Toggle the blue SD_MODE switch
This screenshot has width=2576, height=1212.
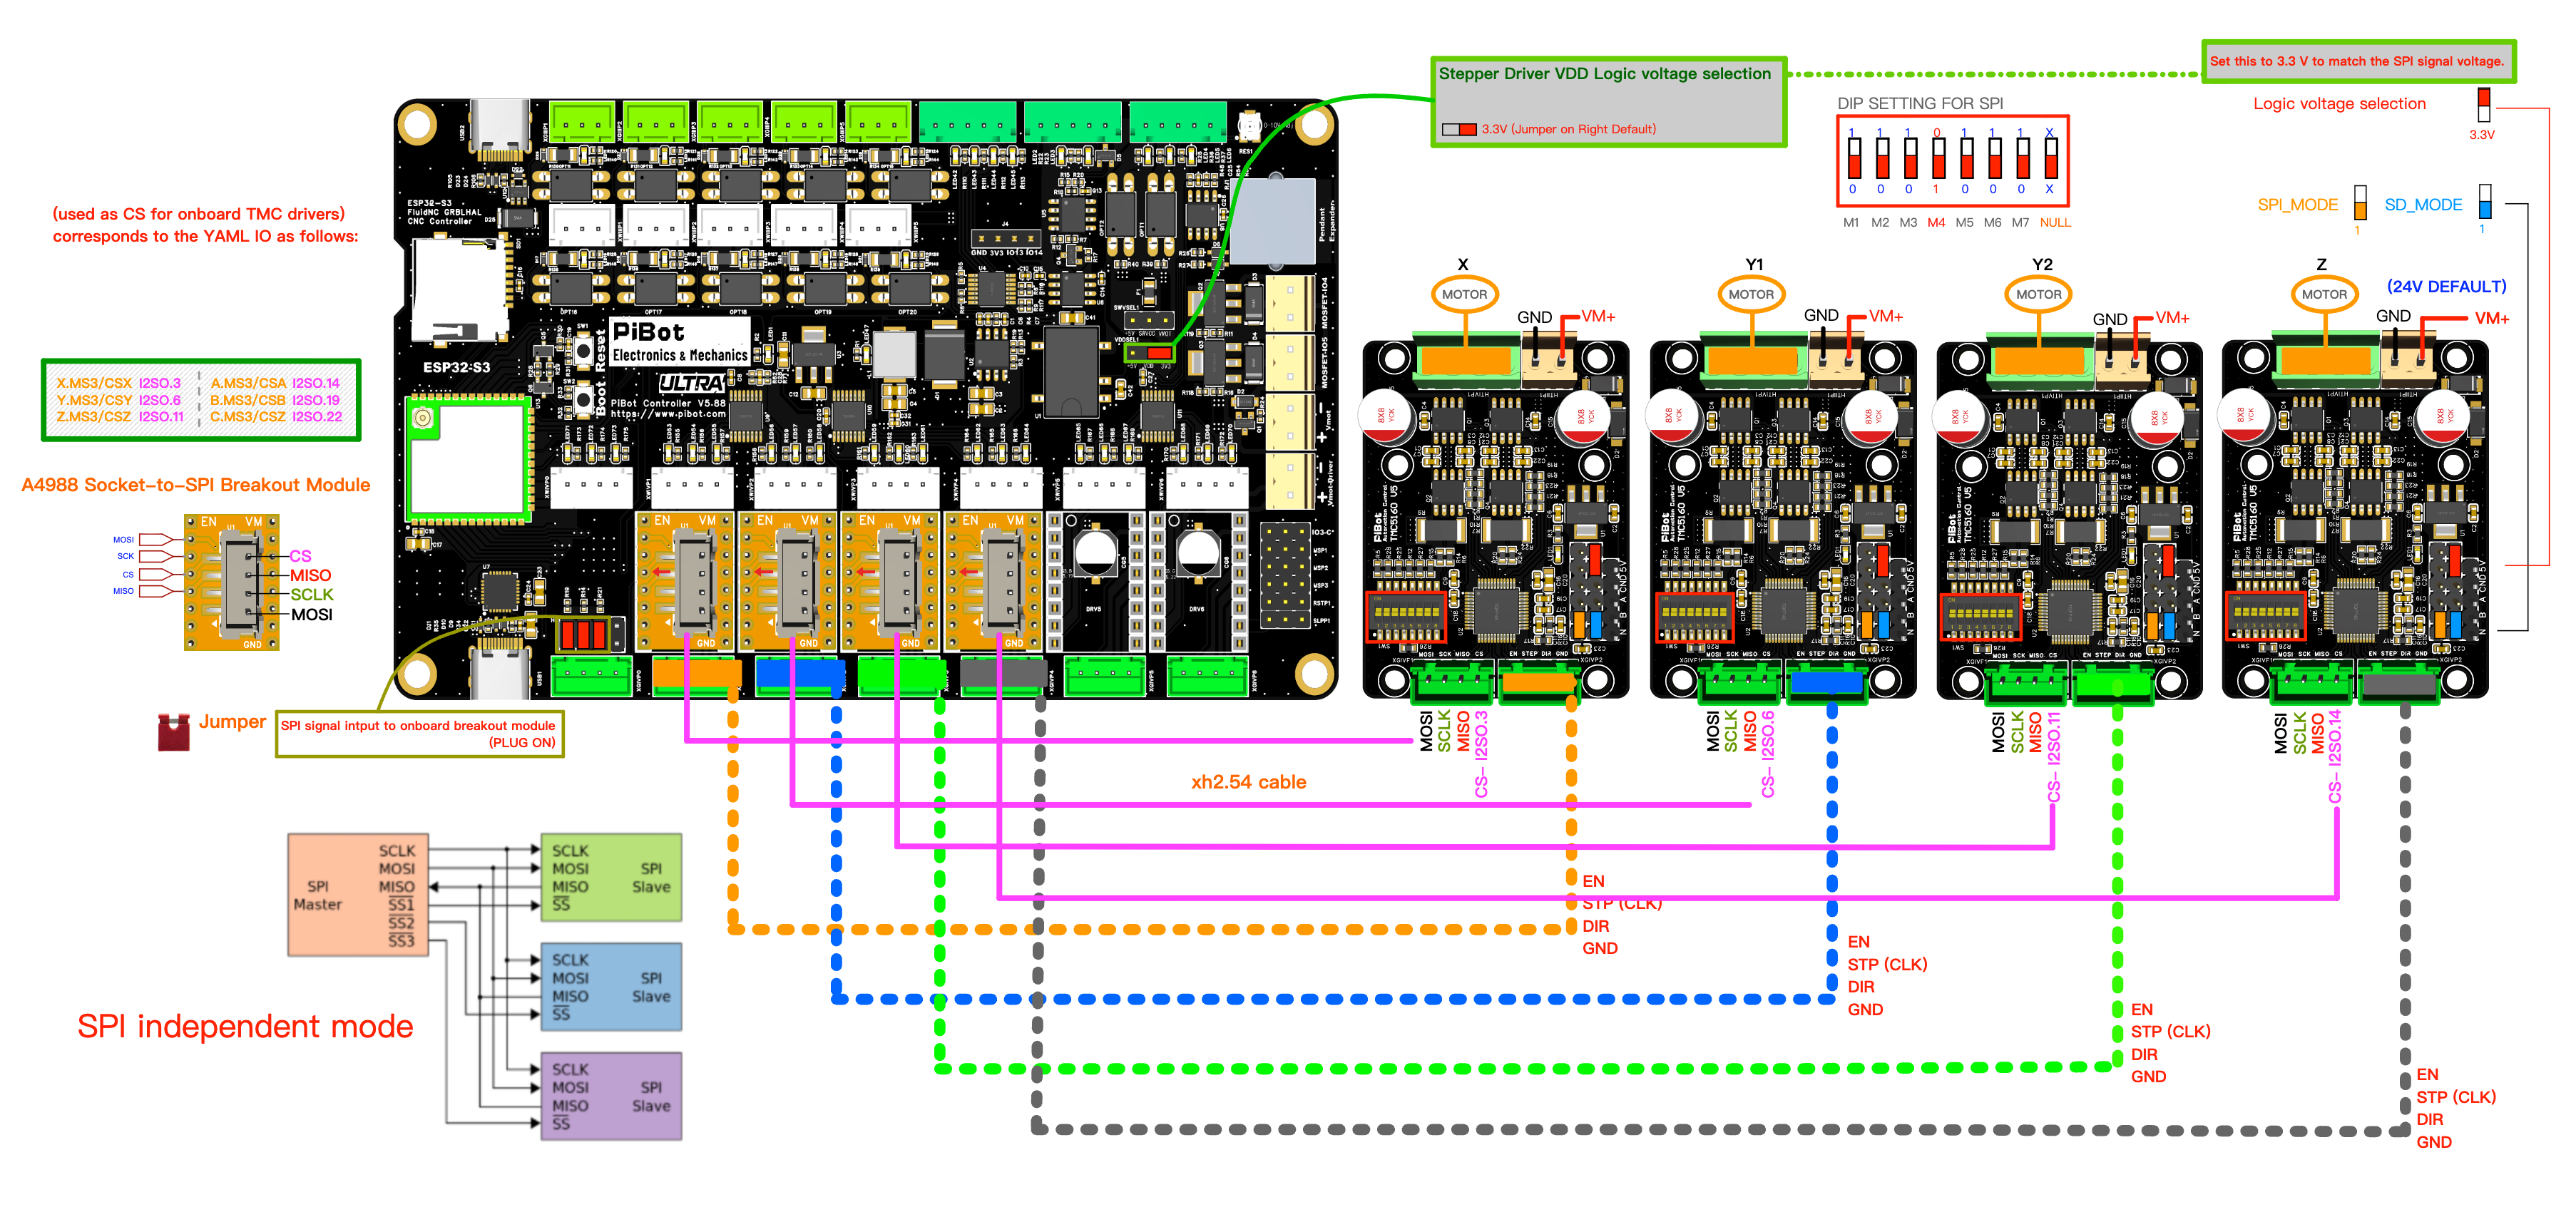pyautogui.click(x=2485, y=201)
